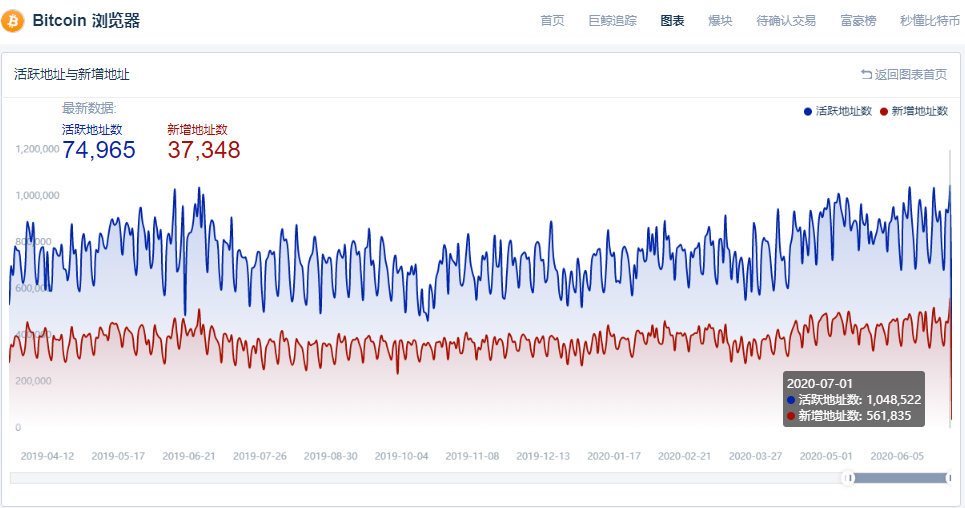Click the 1,000,000 y-axis label
Screen dimensions: 965x508
[x=38, y=195]
